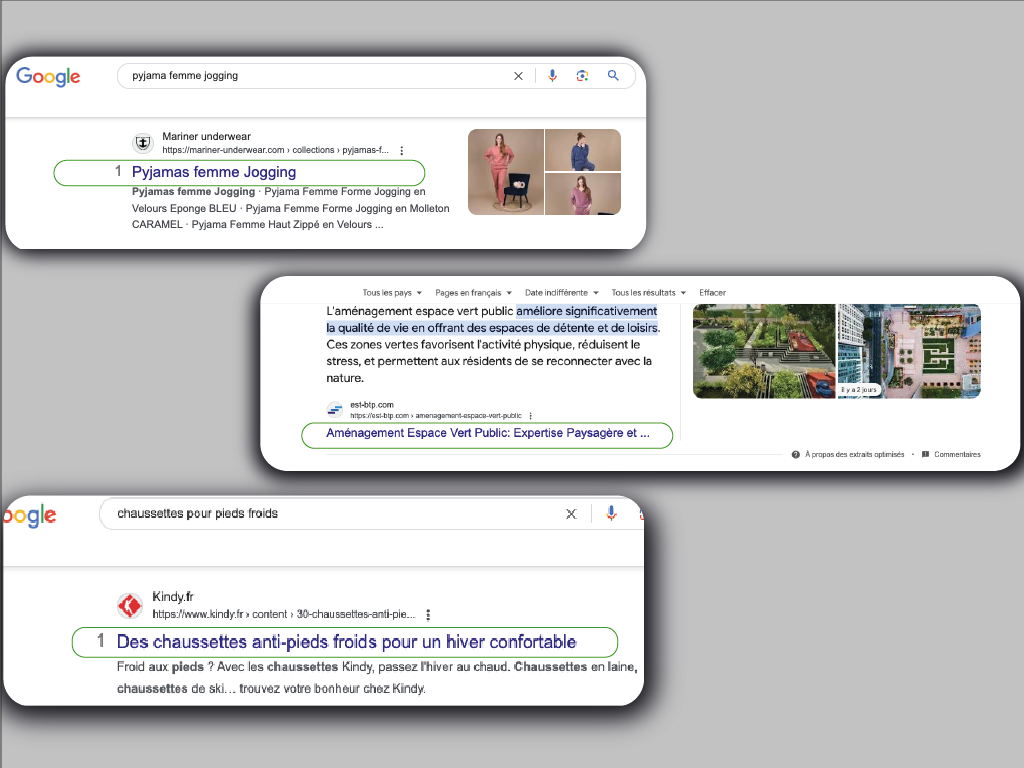
Task: Open the three-dot menu beside Kindy.fr result
Action: pos(428,615)
